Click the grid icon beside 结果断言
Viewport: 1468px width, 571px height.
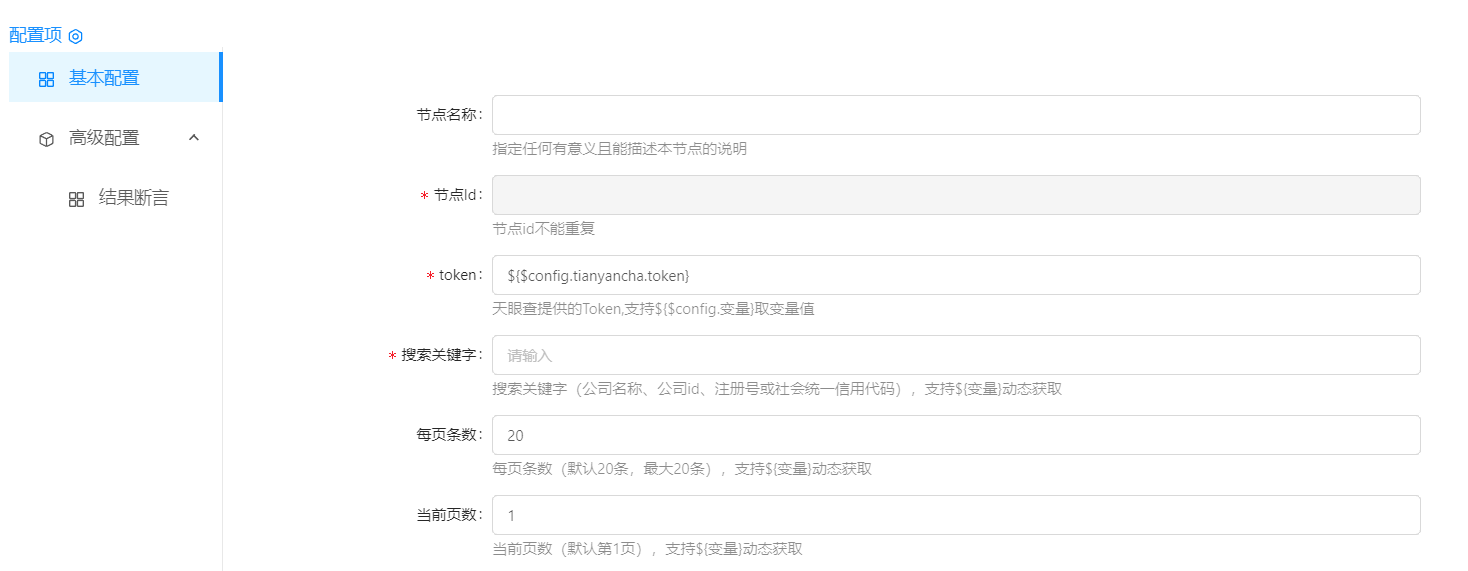pos(76,199)
